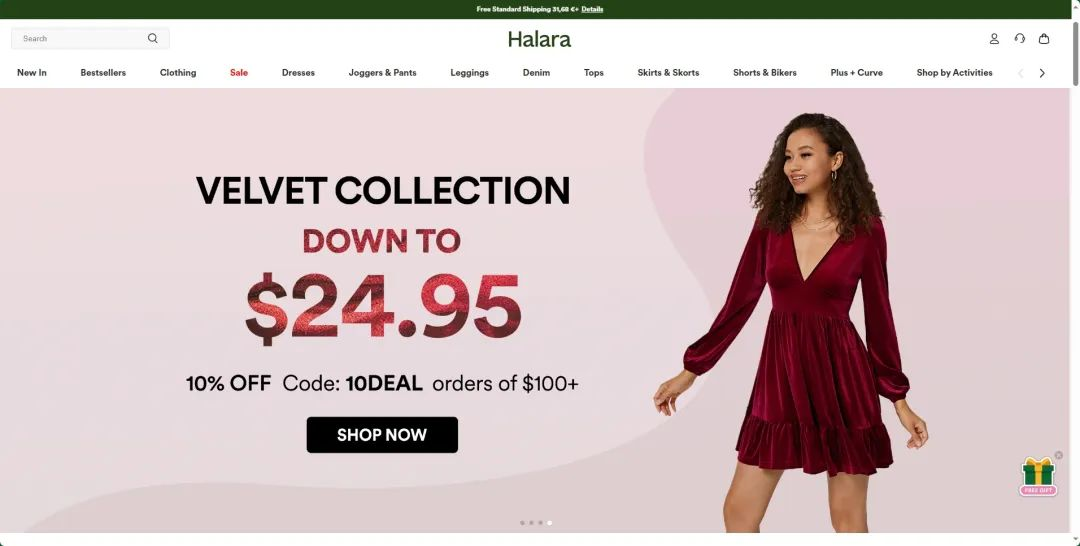Open free shipping Details link
This screenshot has width=1080, height=546.
(592, 9)
